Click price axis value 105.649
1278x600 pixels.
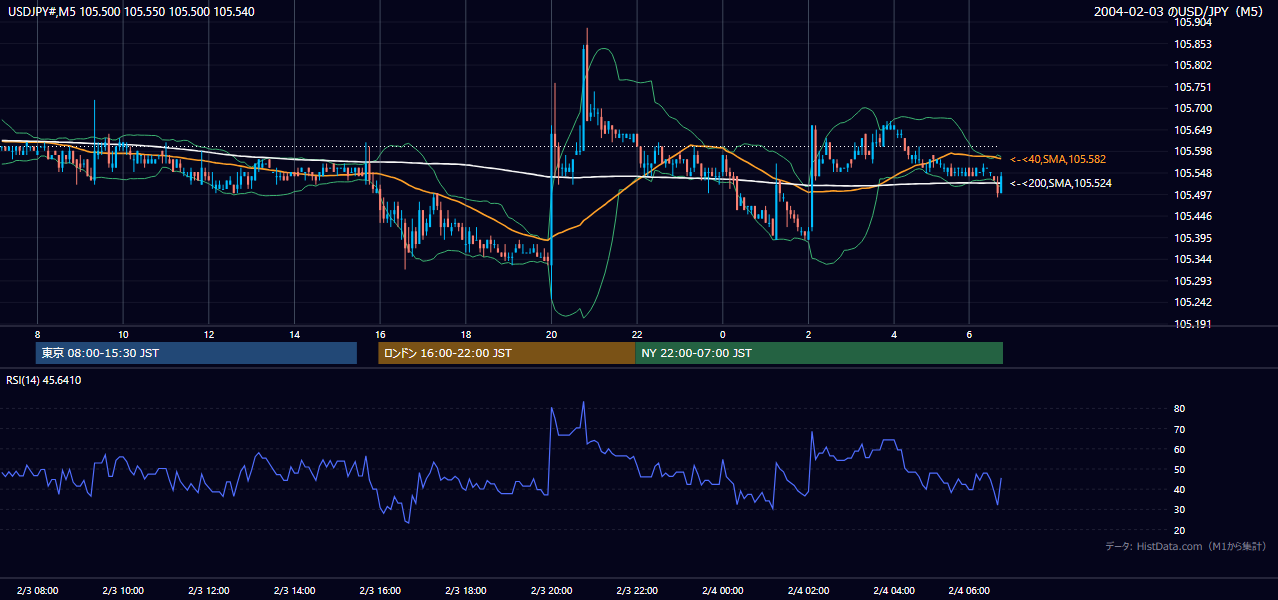pos(1192,130)
